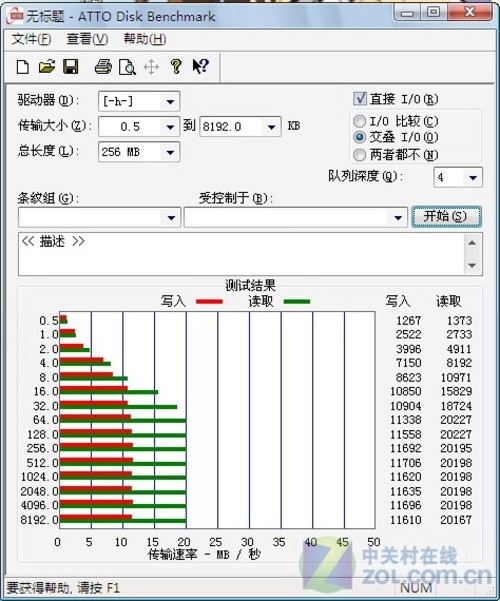Click write value 7150
The width and height of the screenshot is (500, 601).
tap(408, 363)
